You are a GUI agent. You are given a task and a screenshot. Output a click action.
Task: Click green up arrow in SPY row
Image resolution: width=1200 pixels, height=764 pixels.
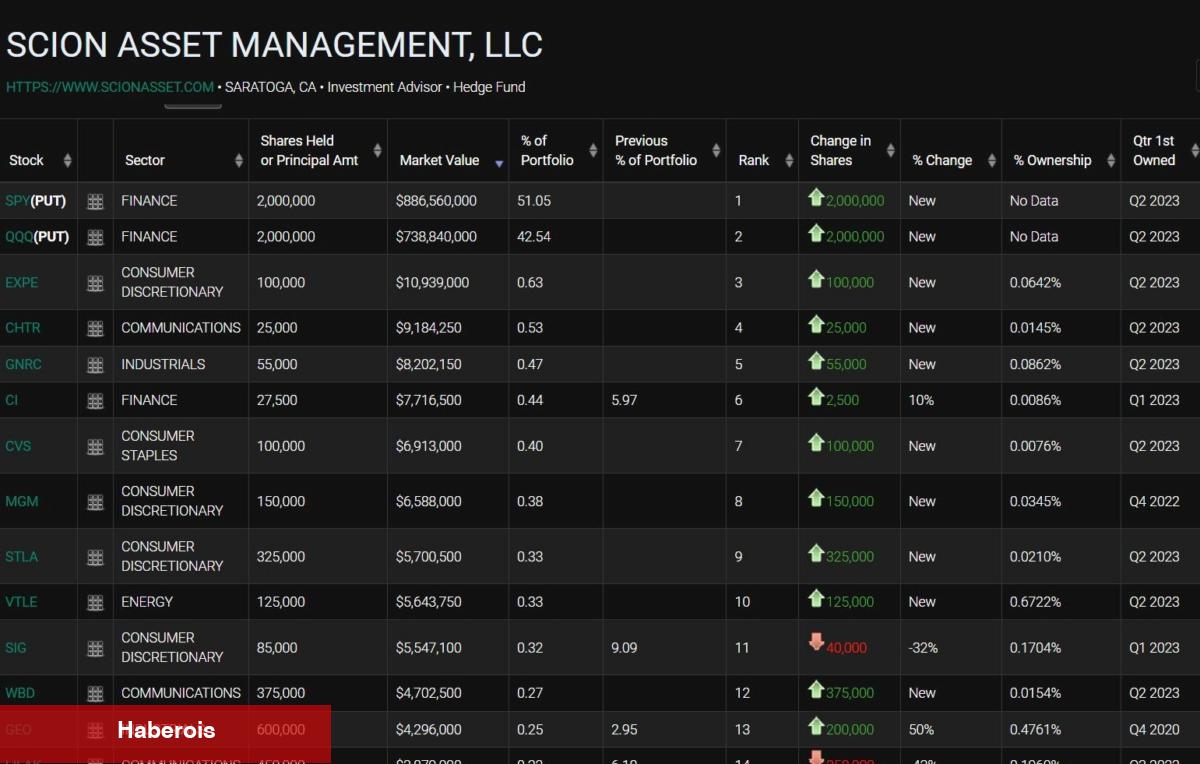[x=816, y=198]
